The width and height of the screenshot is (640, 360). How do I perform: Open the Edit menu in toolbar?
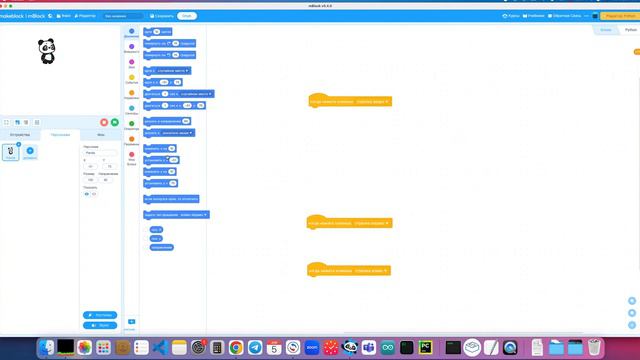85,16
